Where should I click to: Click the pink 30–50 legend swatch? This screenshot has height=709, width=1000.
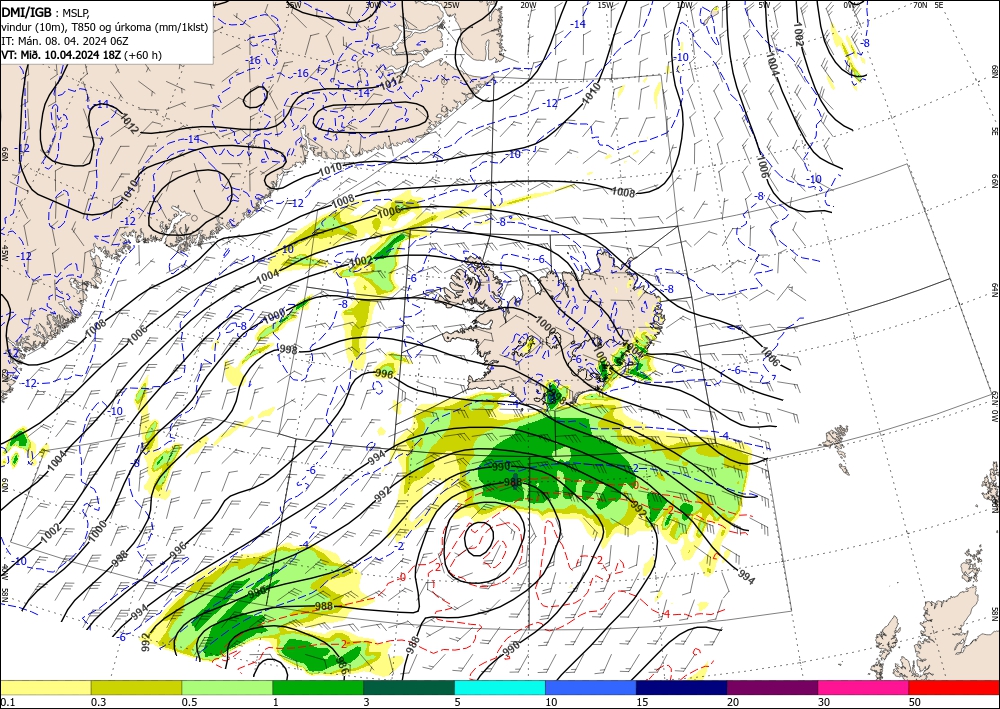864,687
